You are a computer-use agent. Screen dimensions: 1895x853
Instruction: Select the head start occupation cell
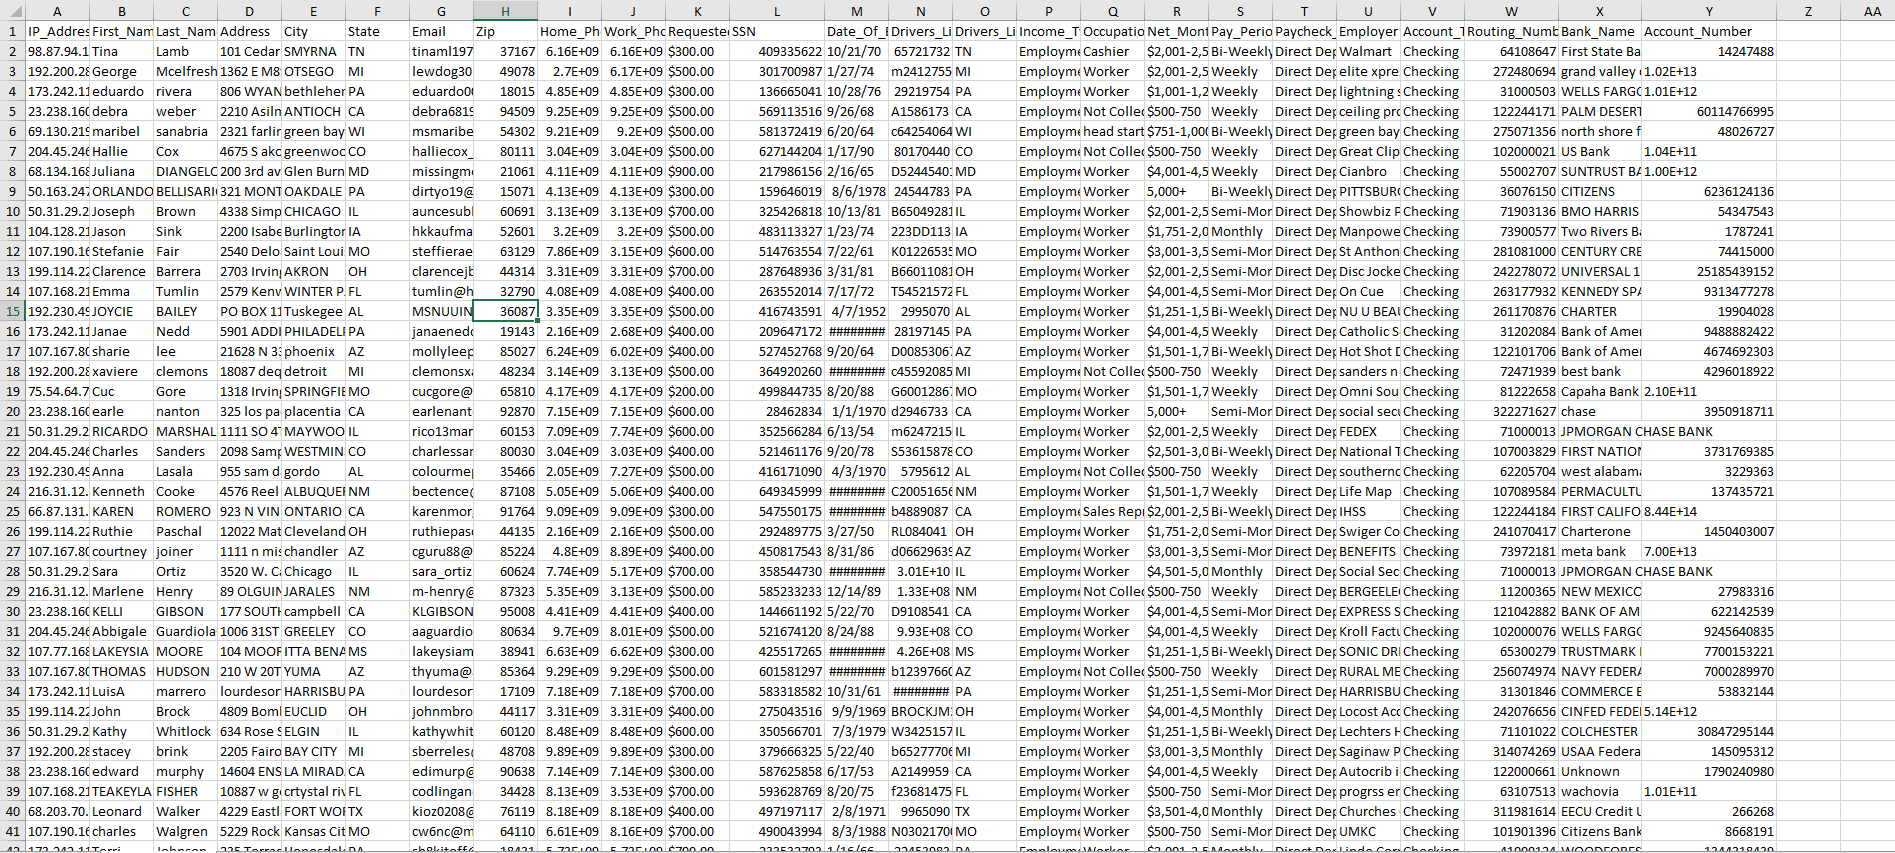pos(1112,131)
